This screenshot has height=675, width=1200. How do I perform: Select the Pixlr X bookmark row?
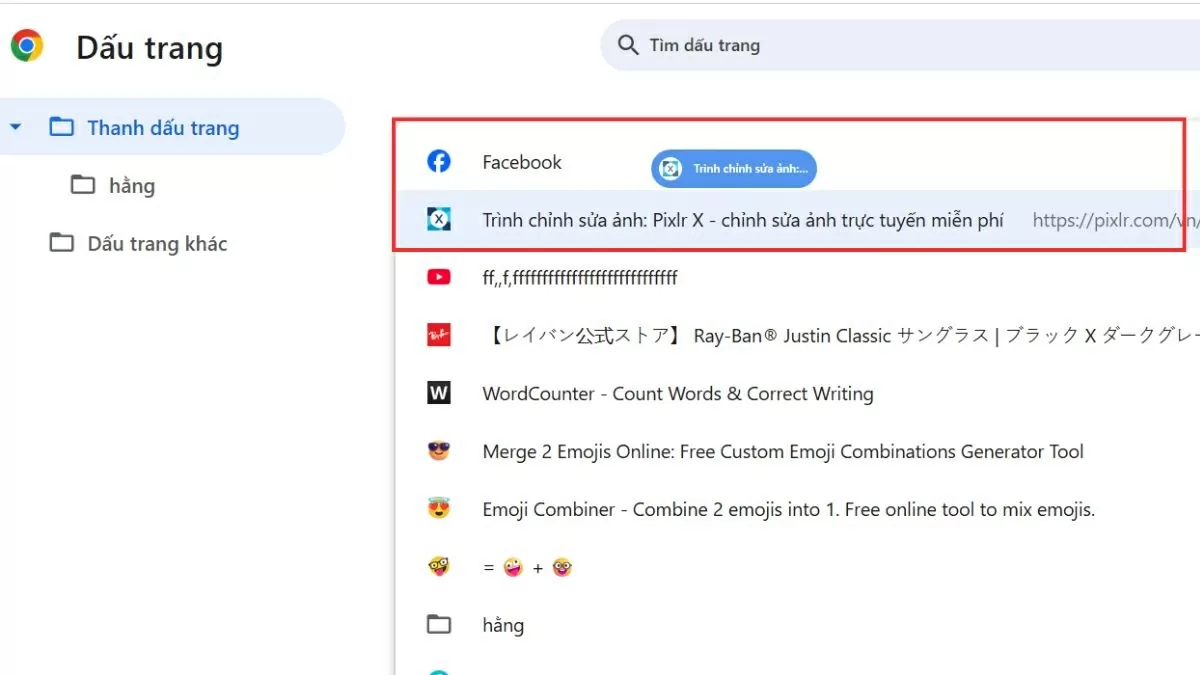click(x=740, y=219)
